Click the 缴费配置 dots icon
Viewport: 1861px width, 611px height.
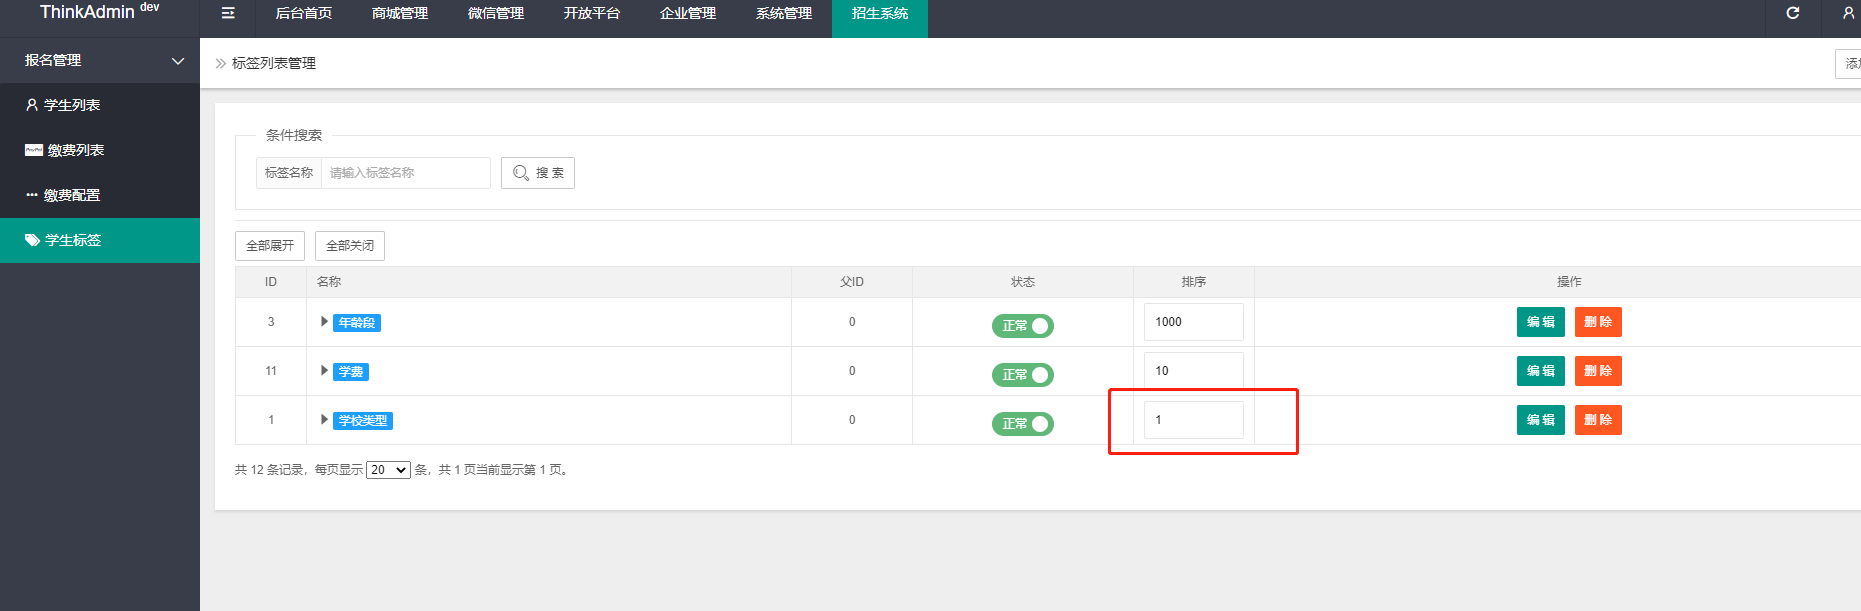pos(32,195)
